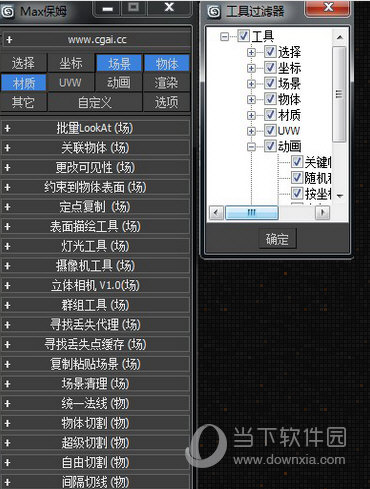The image size is (370, 489).
Task: Collapse the 动画 tree node
Action: click(x=252, y=147)
